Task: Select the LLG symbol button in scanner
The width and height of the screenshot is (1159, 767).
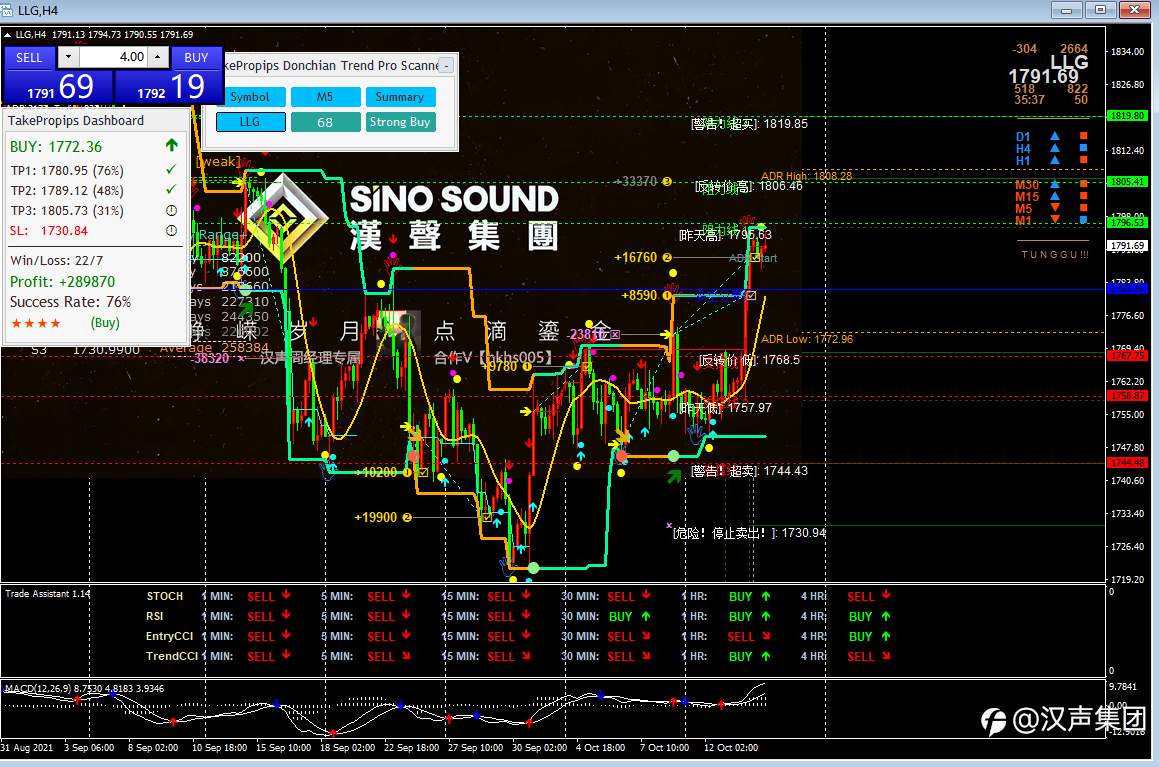Action: point(250,122)
